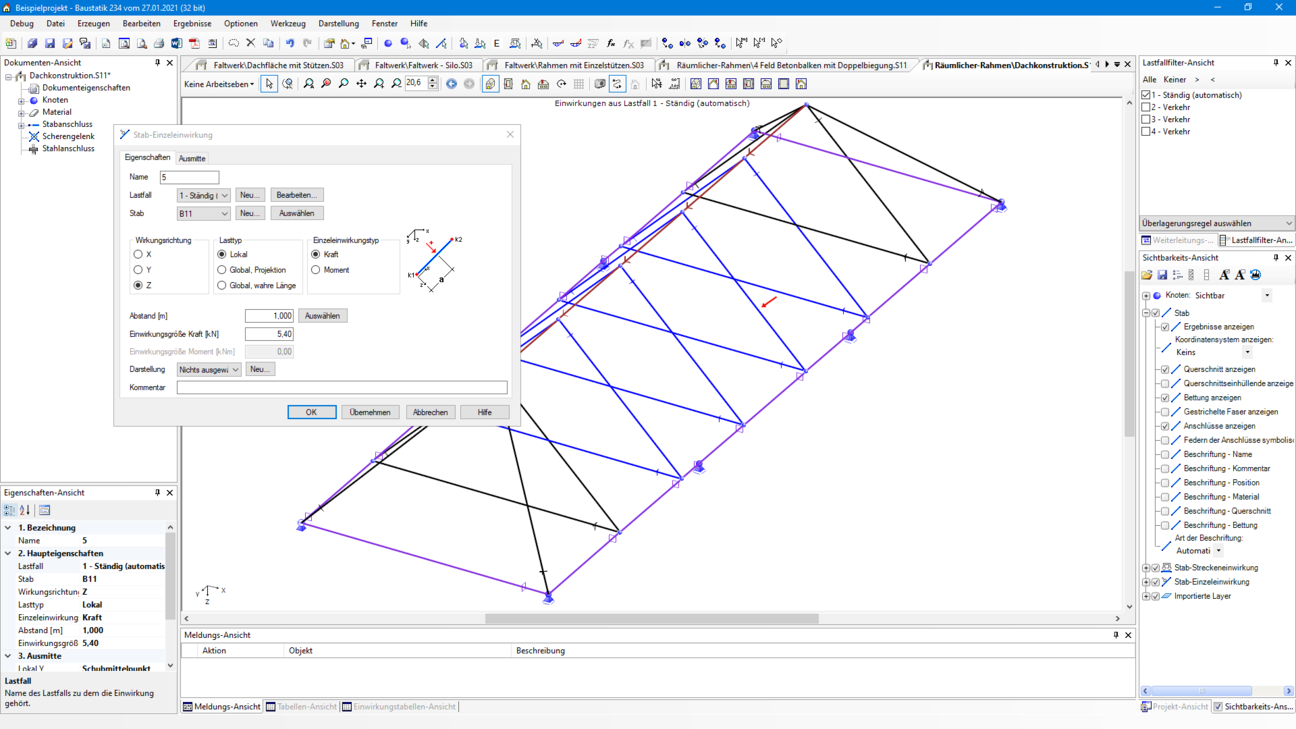Click the pan (four-arrow move) view tool
Screen dimensions: 1296x729
(x=361, y=84)
